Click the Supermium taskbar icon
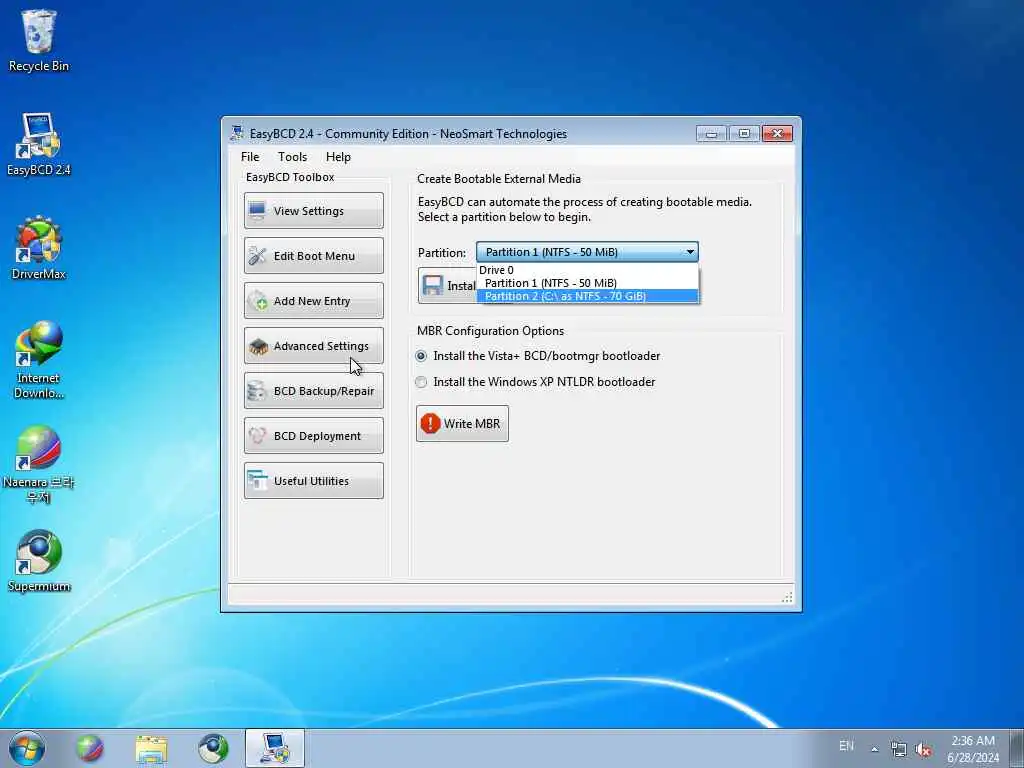Screen dimensions: 1024x768 [x=213, y=748]
